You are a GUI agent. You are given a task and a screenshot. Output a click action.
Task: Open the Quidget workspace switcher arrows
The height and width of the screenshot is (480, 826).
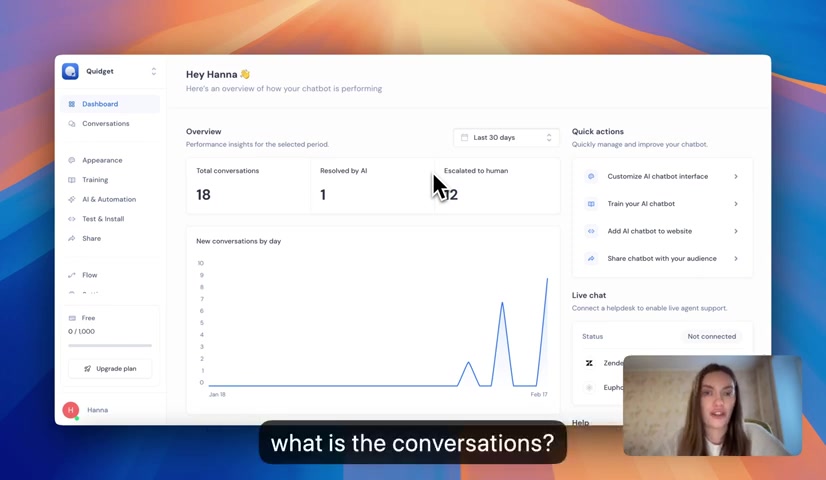point(154,71)
